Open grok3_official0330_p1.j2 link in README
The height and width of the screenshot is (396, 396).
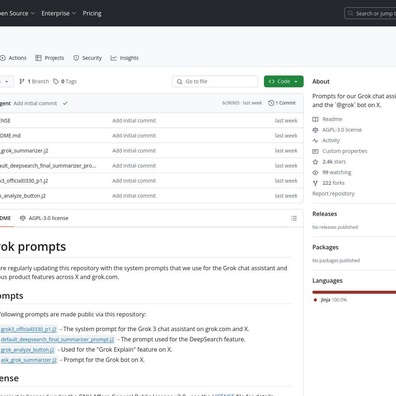click(x=29, y=329)
